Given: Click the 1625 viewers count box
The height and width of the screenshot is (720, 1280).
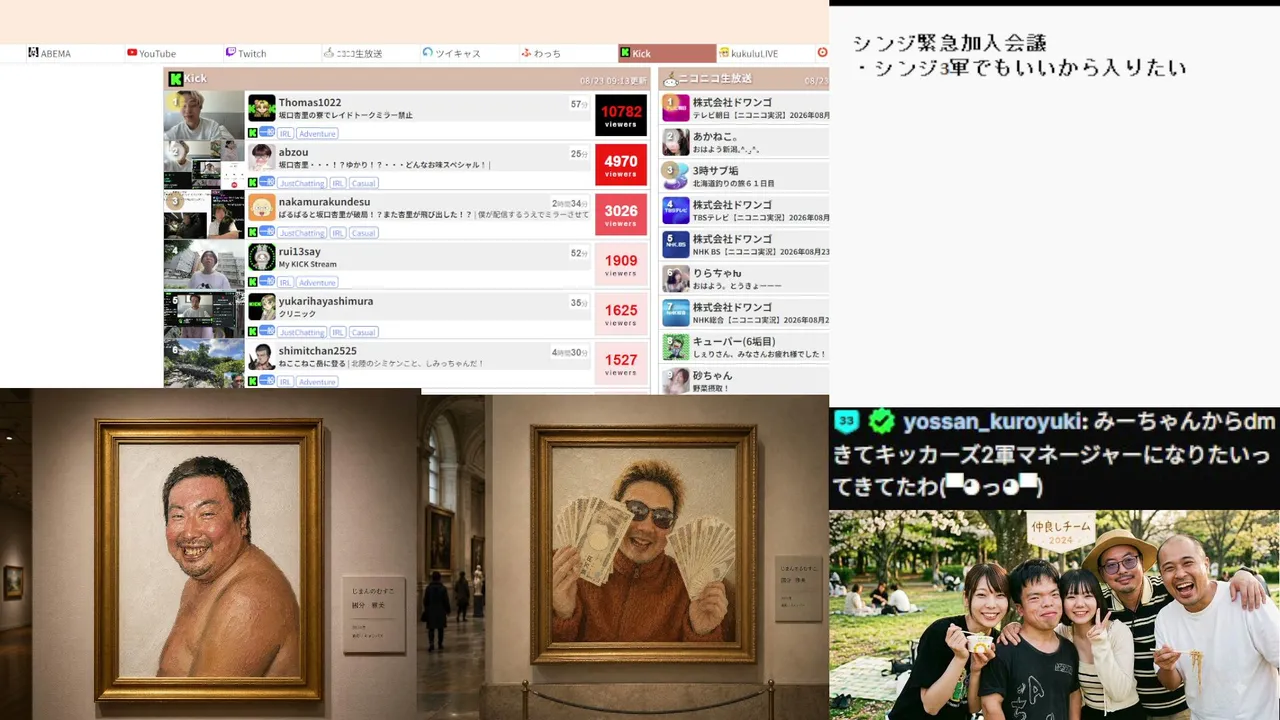Looking at the screenshot, I should coord(621,314).
